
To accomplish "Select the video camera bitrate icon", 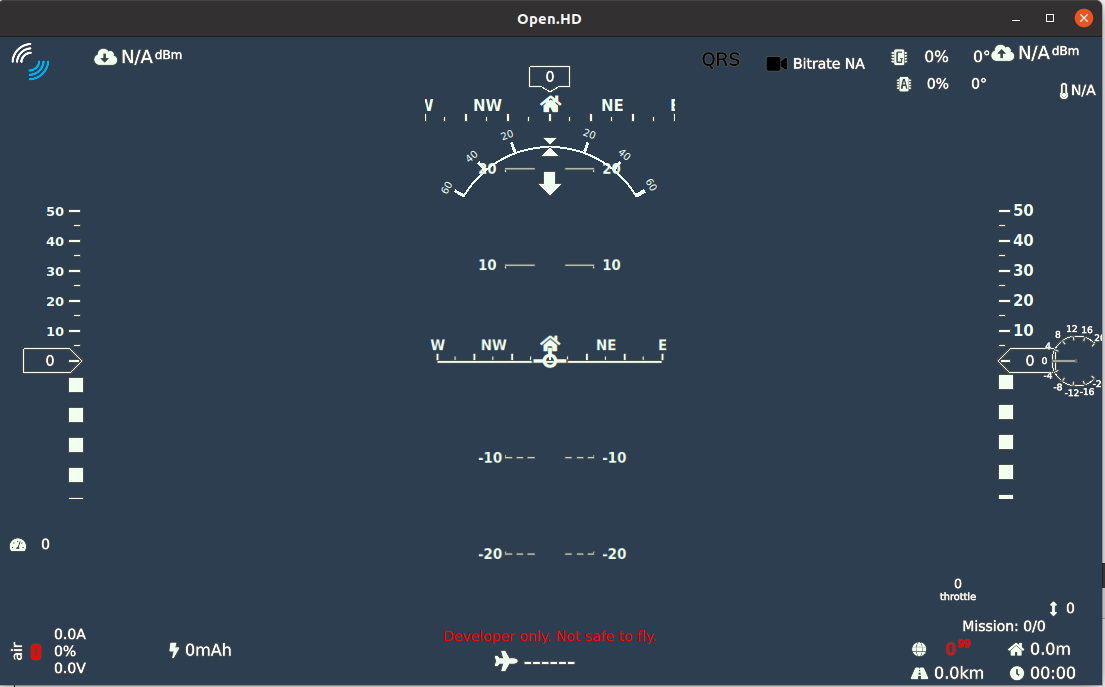I will [777, 64].
